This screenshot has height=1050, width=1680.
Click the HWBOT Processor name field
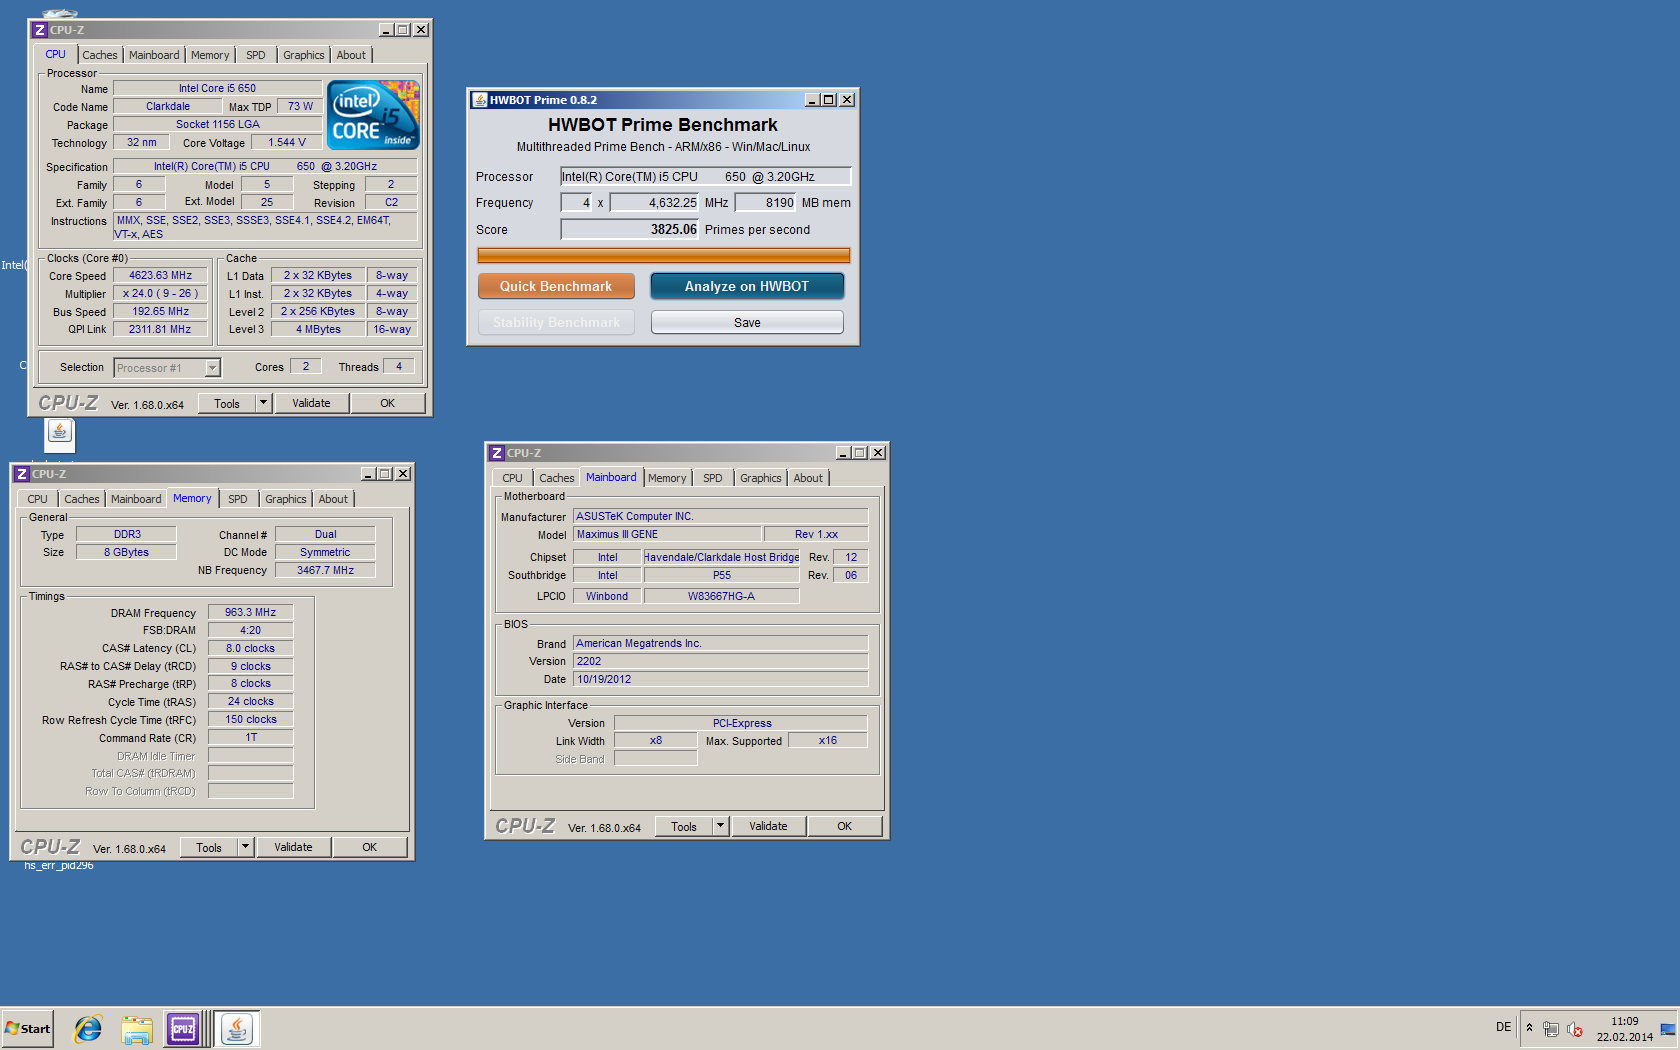pyautogui.click(x=705, y=177)
